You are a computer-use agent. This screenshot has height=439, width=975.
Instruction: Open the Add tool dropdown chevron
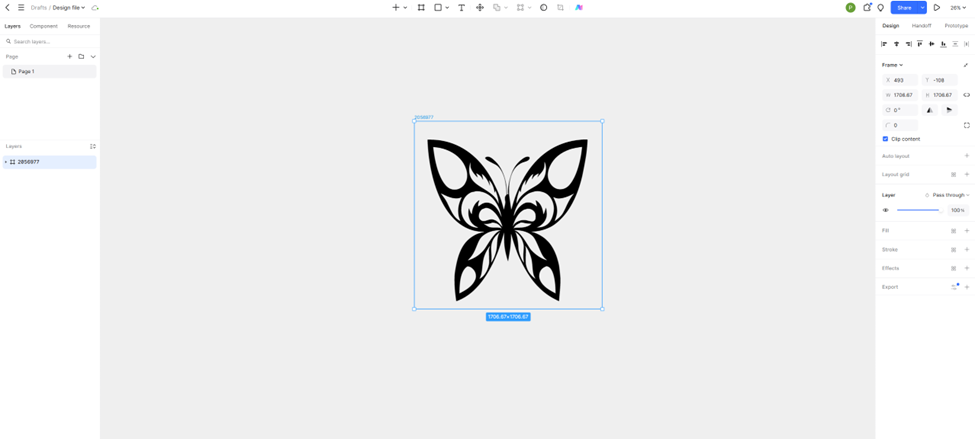click(405, 7)
